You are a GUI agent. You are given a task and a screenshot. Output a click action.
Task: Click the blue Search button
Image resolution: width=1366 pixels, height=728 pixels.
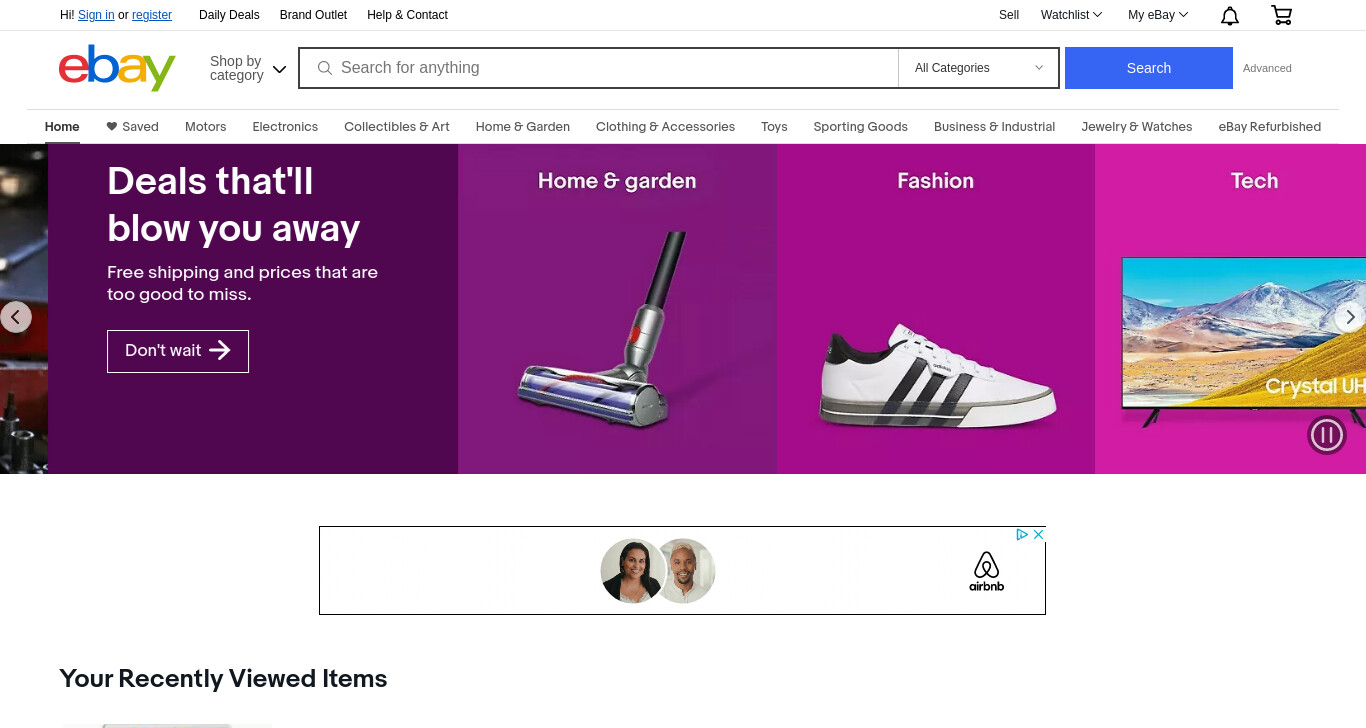click(1148, 68)
